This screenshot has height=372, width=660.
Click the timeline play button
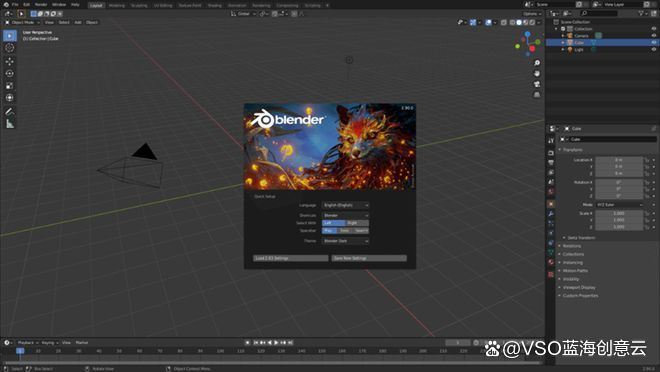tap(276, 343)
